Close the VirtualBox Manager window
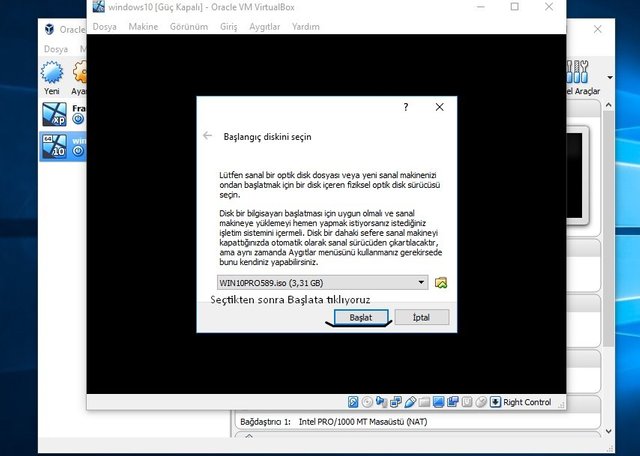The height and width of the screenshot is (456, 640). click(598, 29)
